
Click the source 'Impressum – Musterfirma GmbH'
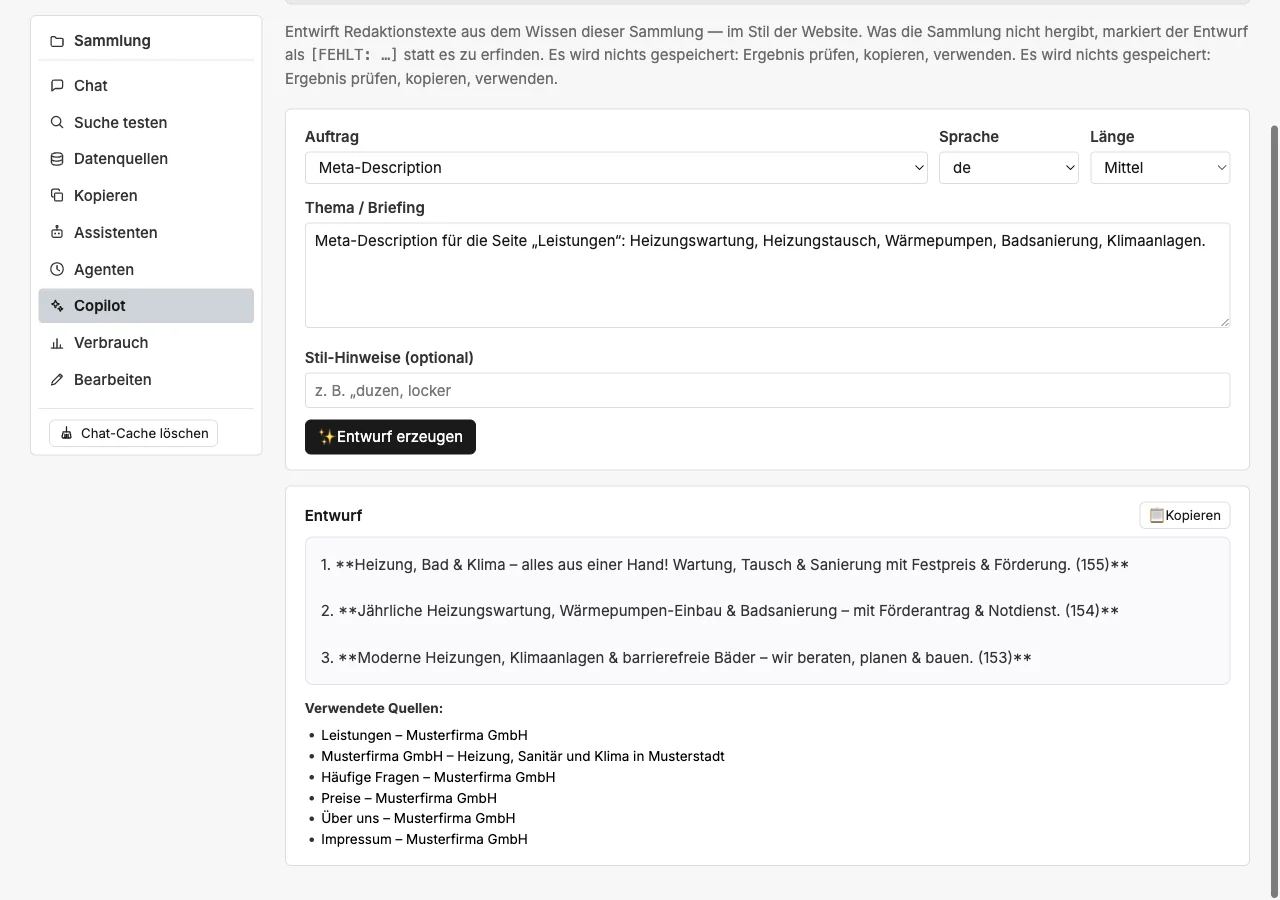424,839
